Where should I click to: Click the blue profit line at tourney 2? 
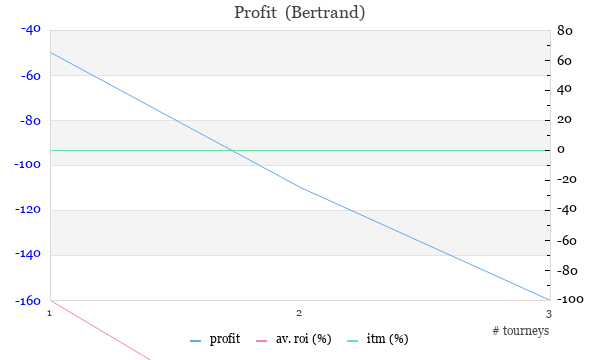point(299,187)
